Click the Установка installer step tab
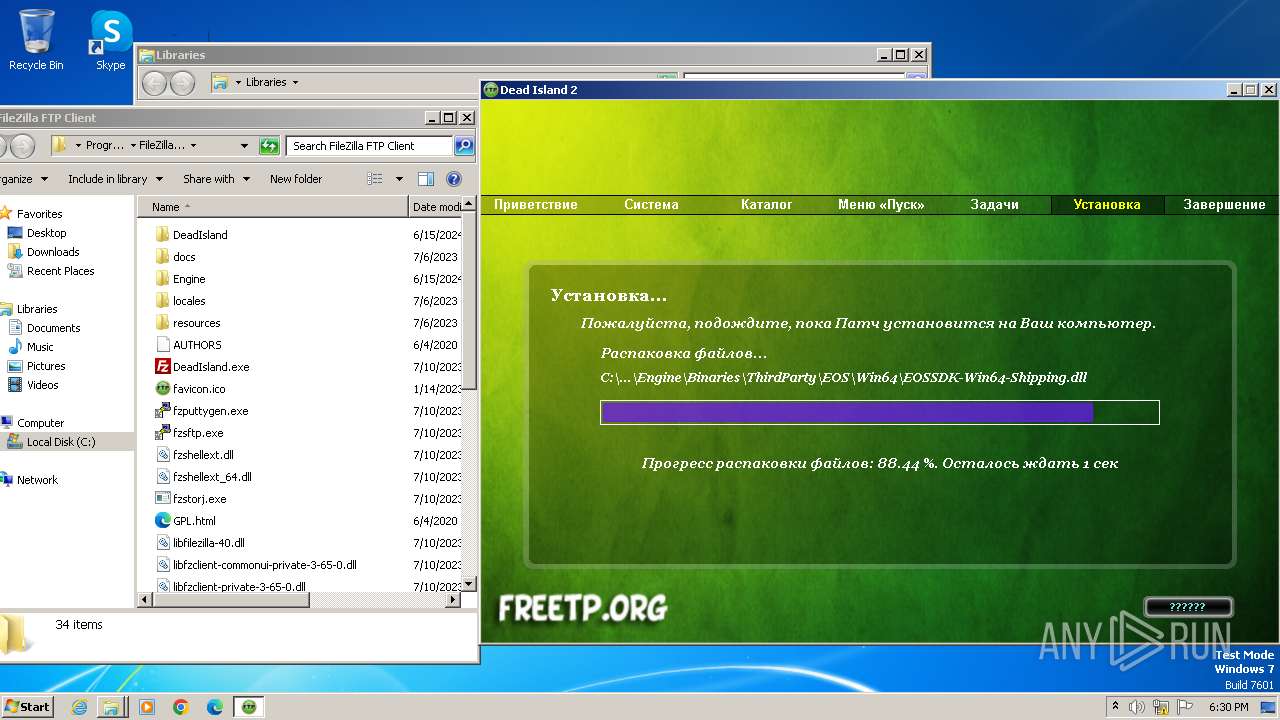Viewport: 1280px width, 720px height. [1107, 205]
